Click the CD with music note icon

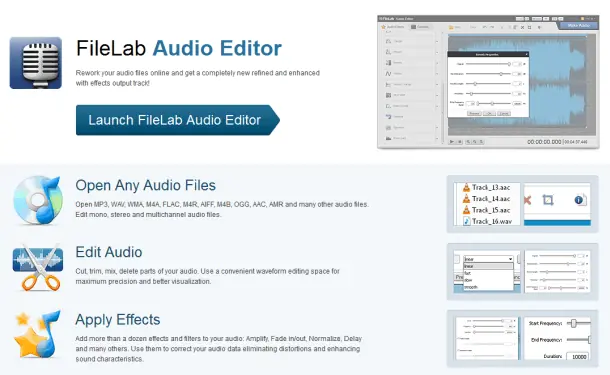click(37, 200)
